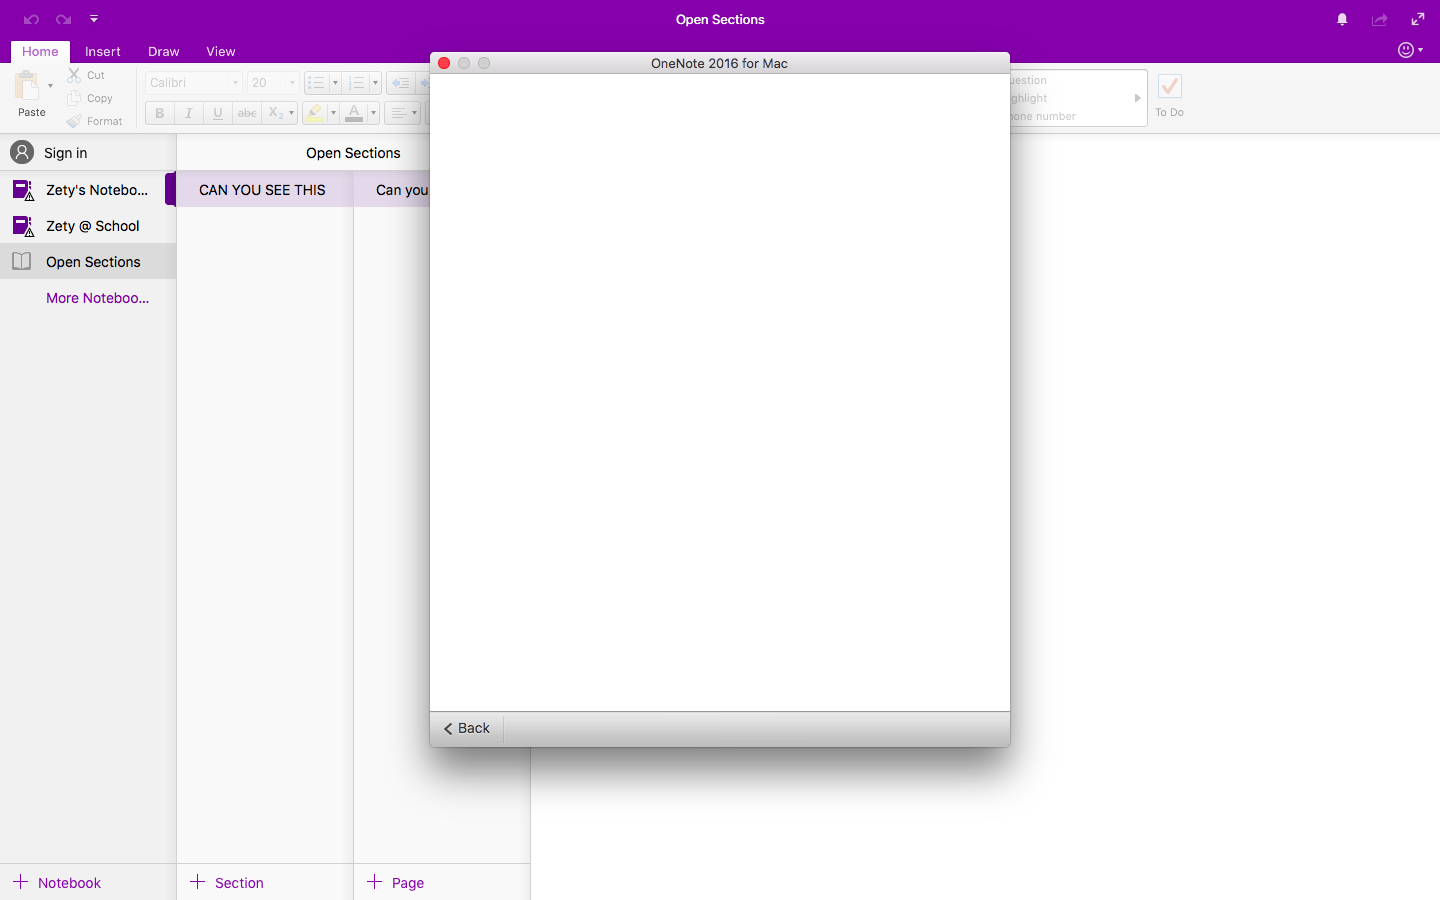Click the add Notebook button

(57, 882)
